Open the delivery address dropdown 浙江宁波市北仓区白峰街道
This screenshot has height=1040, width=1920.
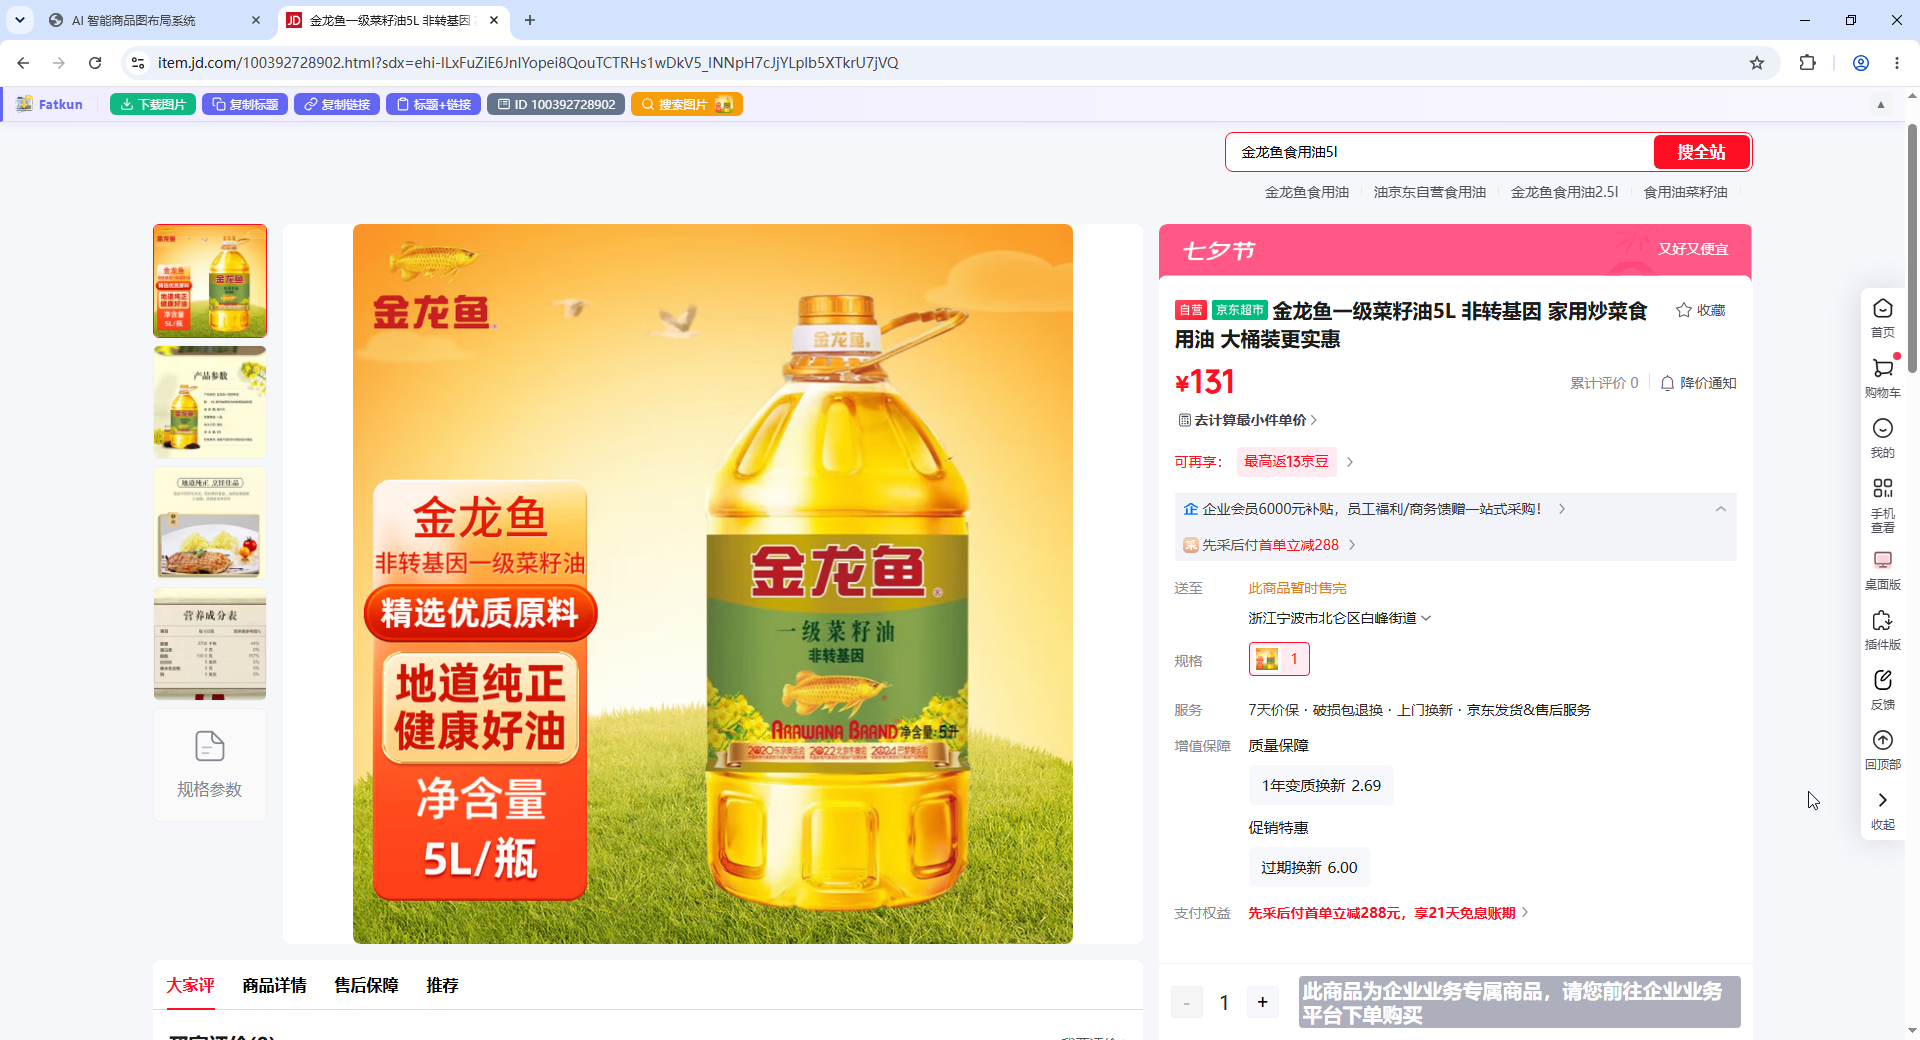tap(1340, 618)
